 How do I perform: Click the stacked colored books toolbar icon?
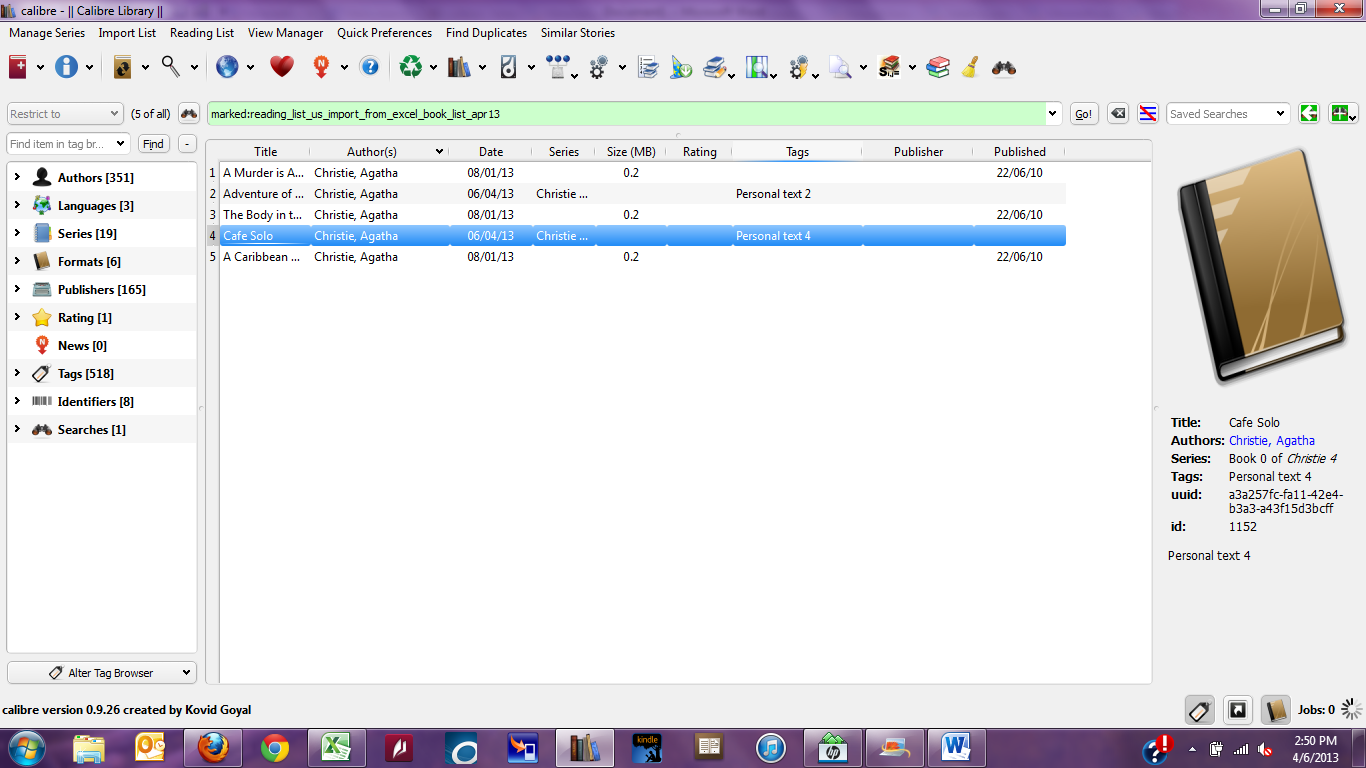tap(938, 67)
